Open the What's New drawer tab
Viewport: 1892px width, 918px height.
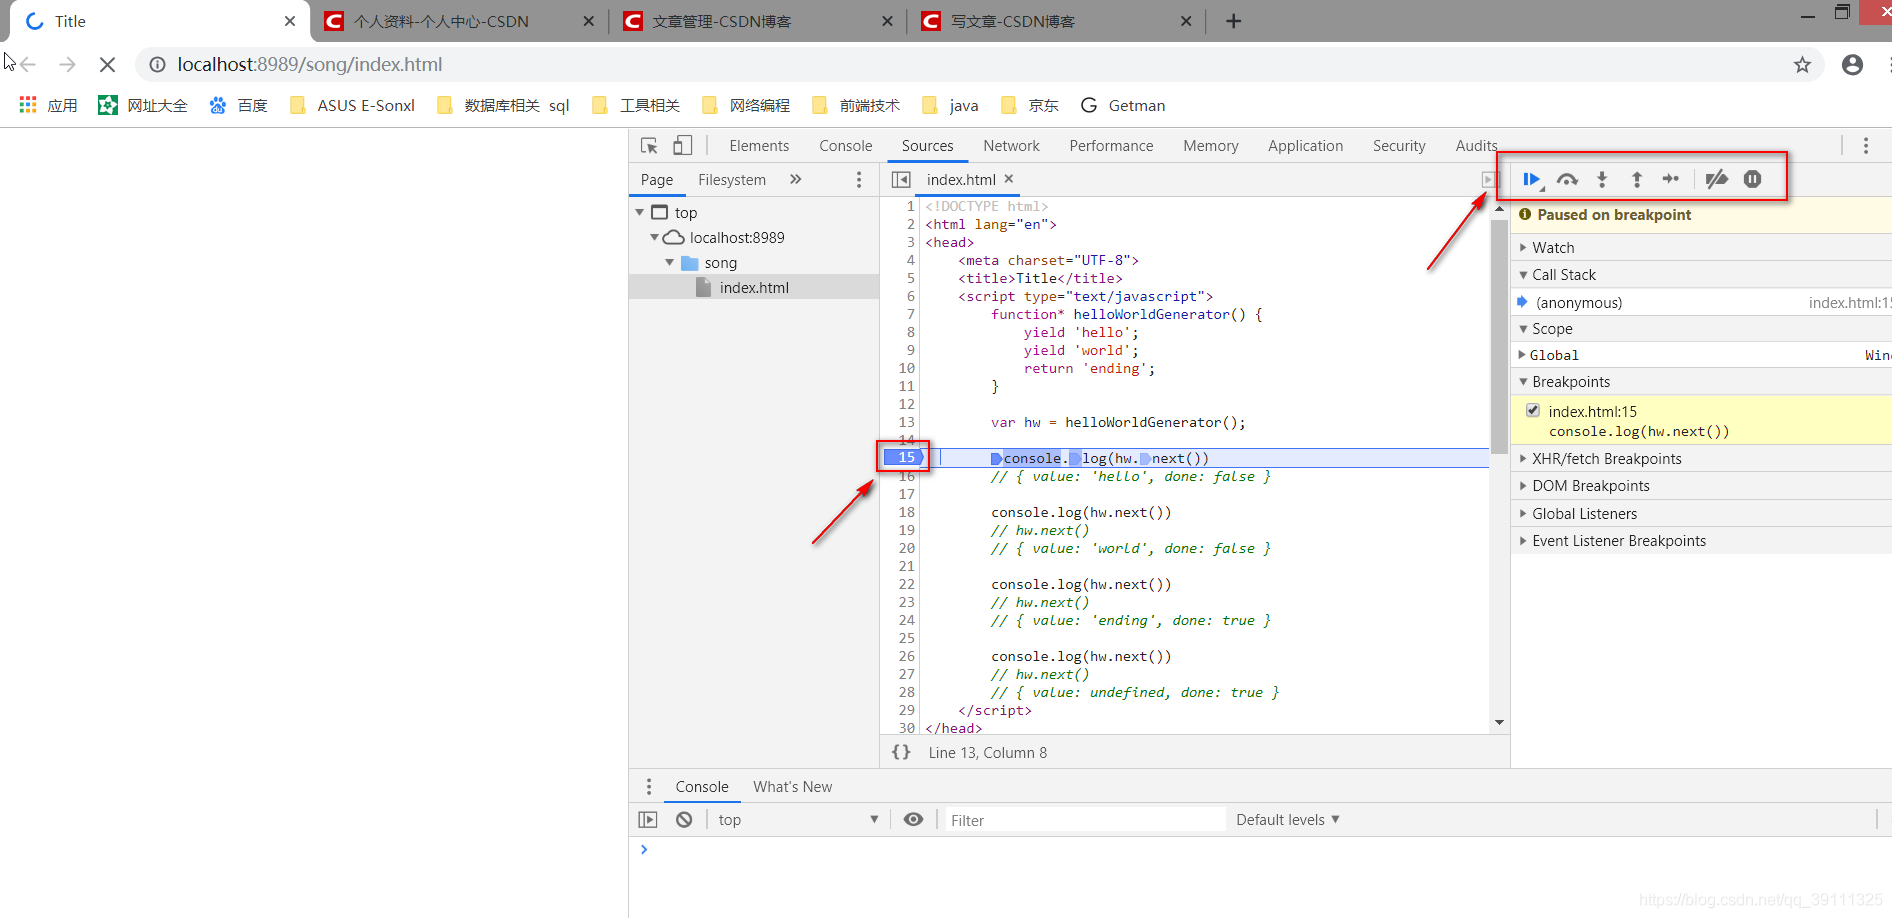(792, 787)
